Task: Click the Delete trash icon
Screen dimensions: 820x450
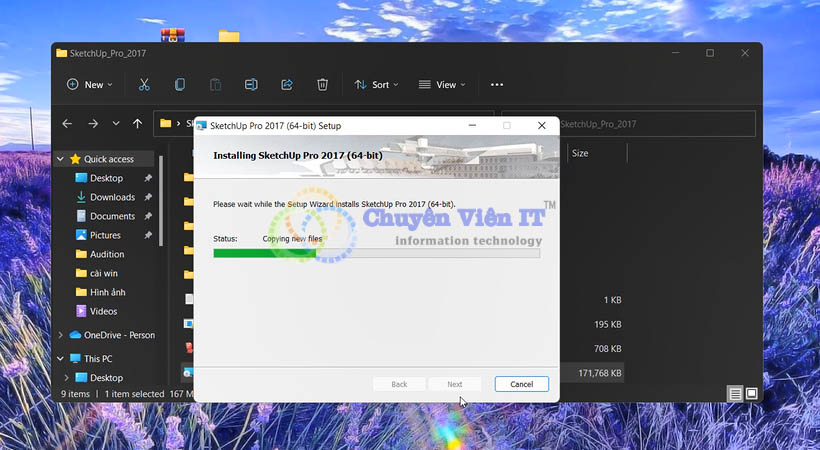Action: [x=322, y=85]
